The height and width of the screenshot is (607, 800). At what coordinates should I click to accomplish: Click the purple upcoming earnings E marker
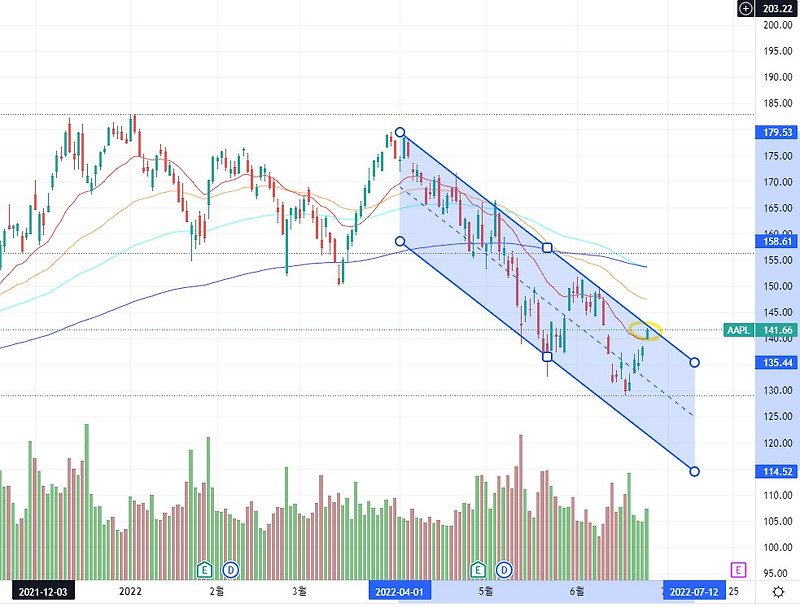click(x=738, y=569)
